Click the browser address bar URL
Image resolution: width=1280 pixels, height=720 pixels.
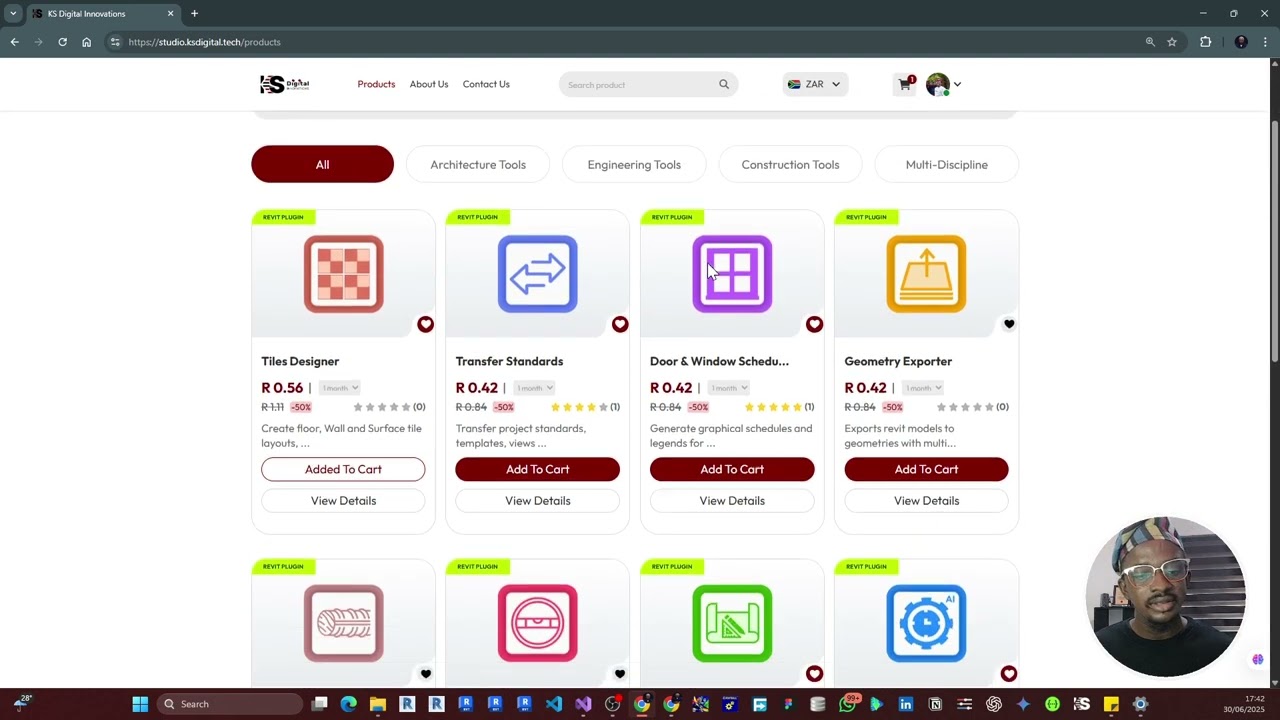(x=204, y=42)
